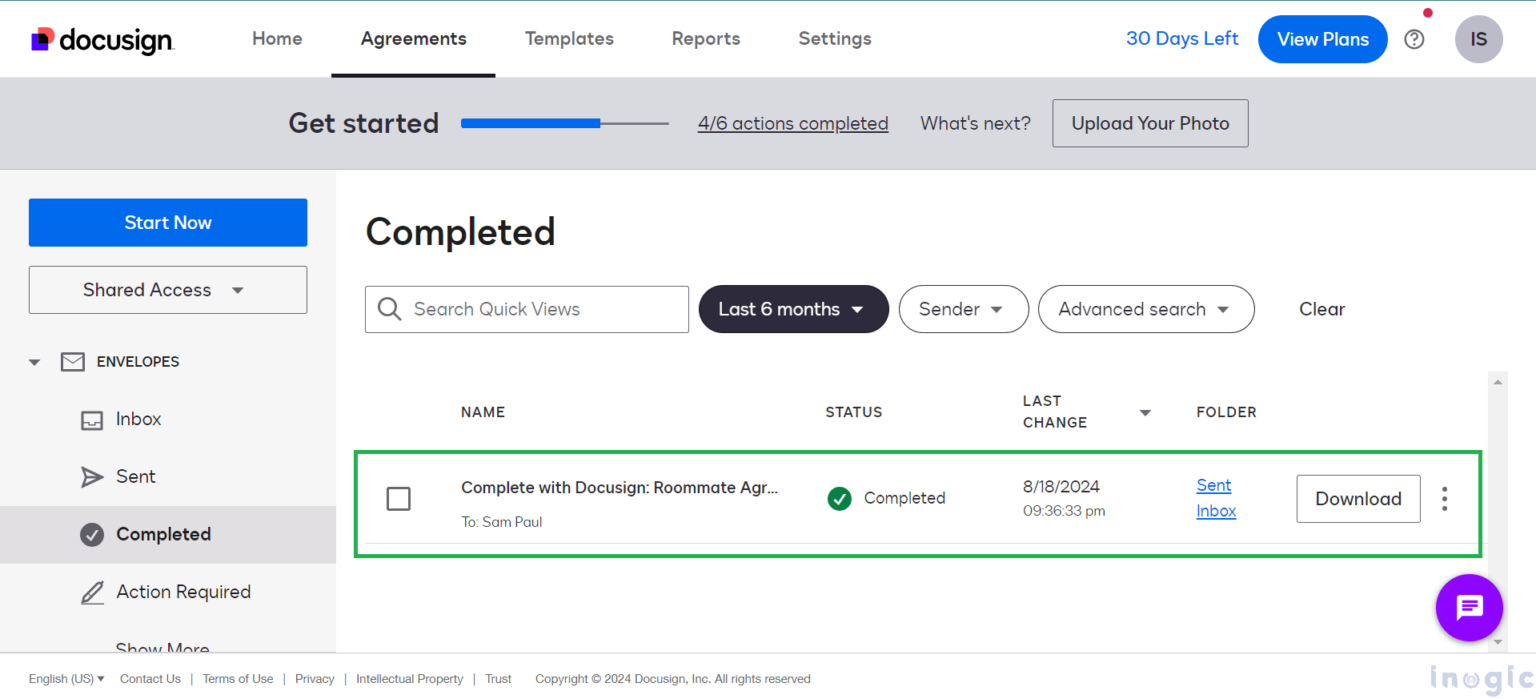Select Action Required in the sidebar

(184, 591)
